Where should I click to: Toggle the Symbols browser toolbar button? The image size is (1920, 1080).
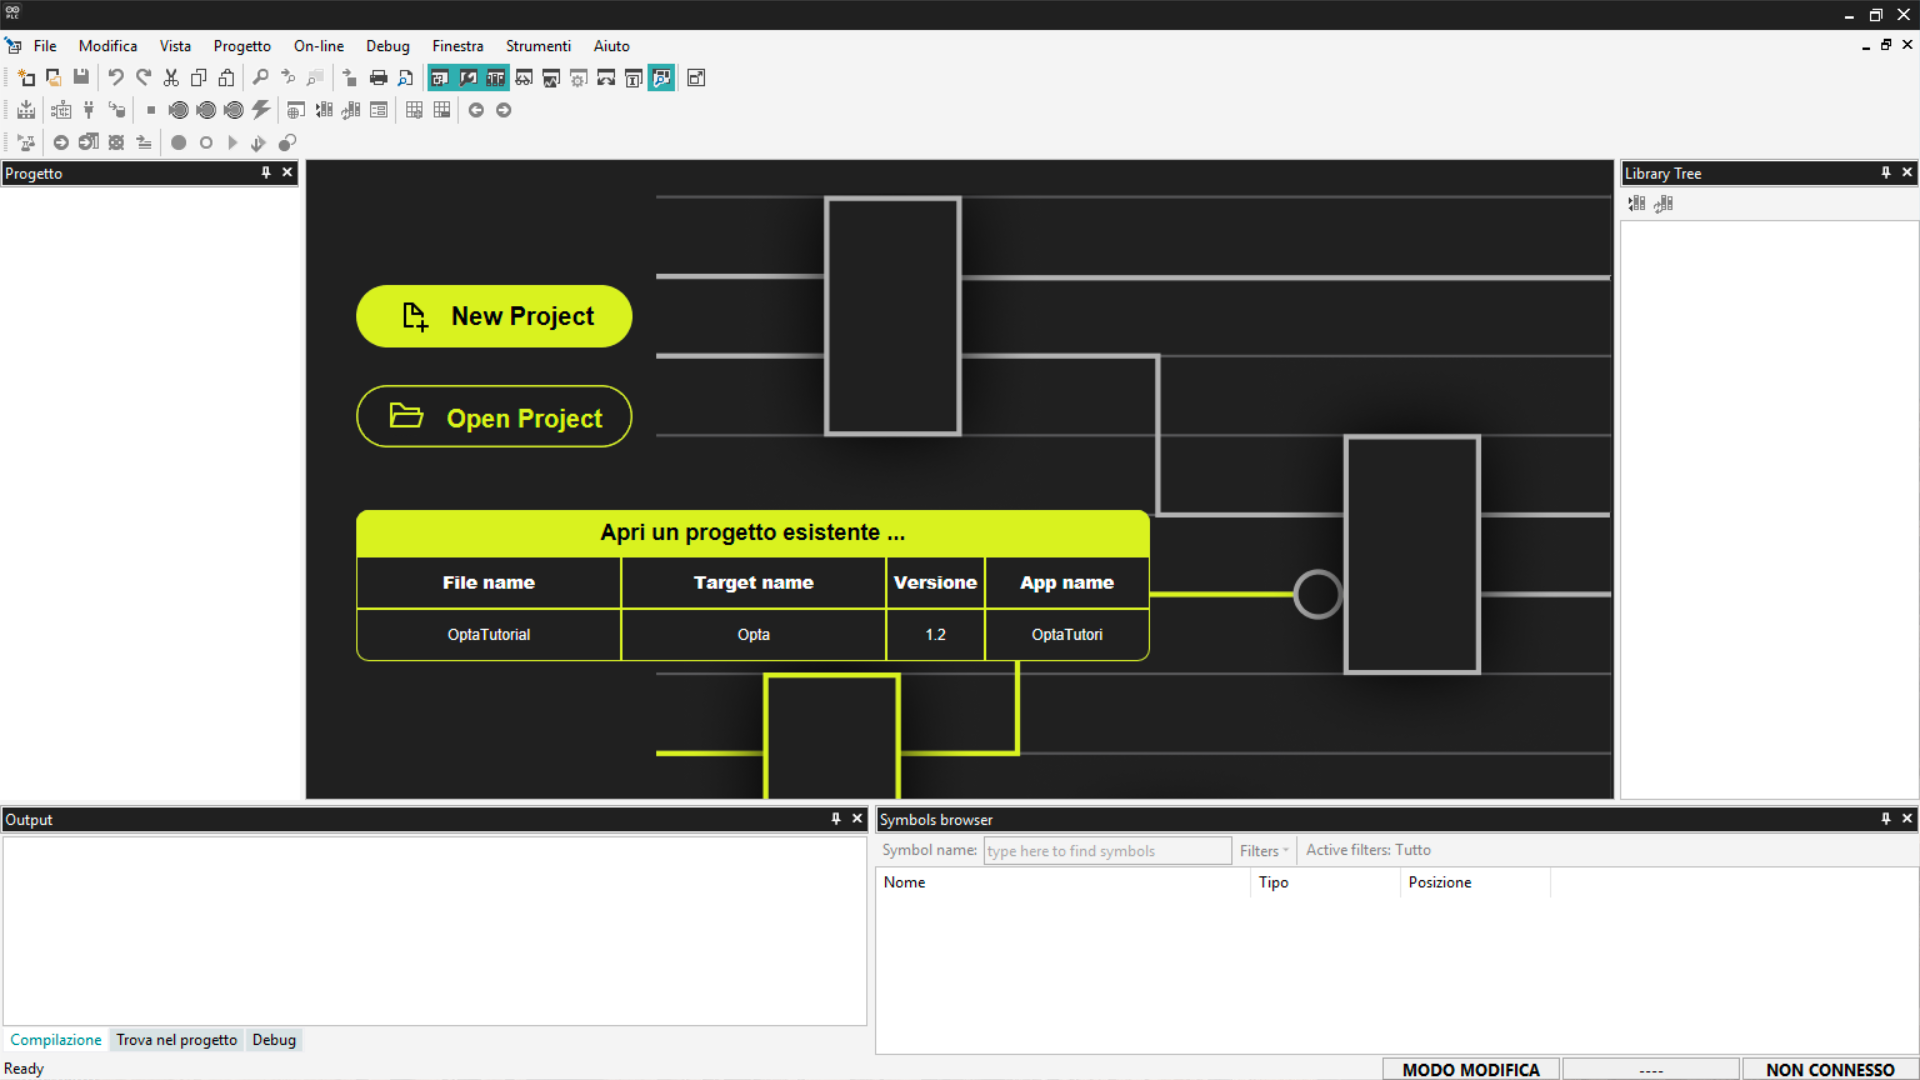[x=661, y=78]
